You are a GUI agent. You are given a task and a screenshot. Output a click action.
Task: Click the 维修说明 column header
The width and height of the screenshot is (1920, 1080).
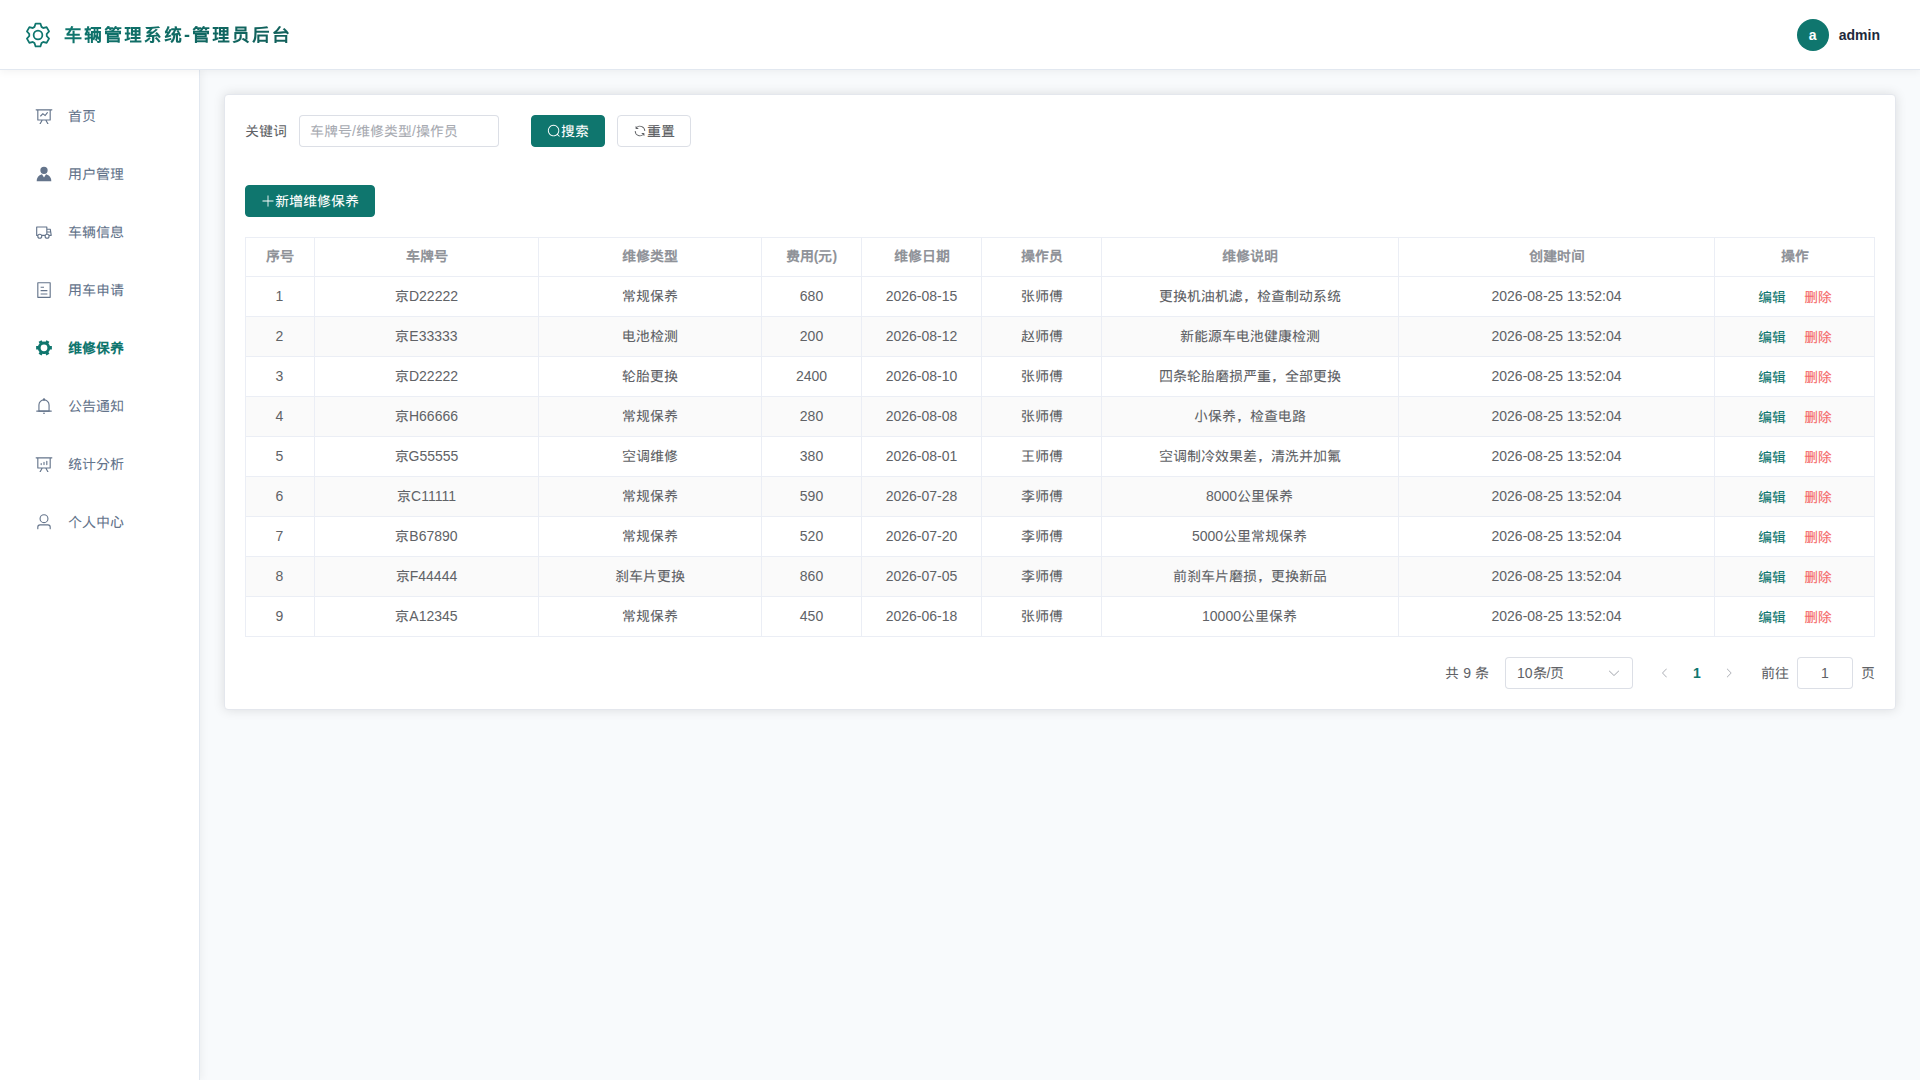pyautogui.click(x=1250, y=257)
